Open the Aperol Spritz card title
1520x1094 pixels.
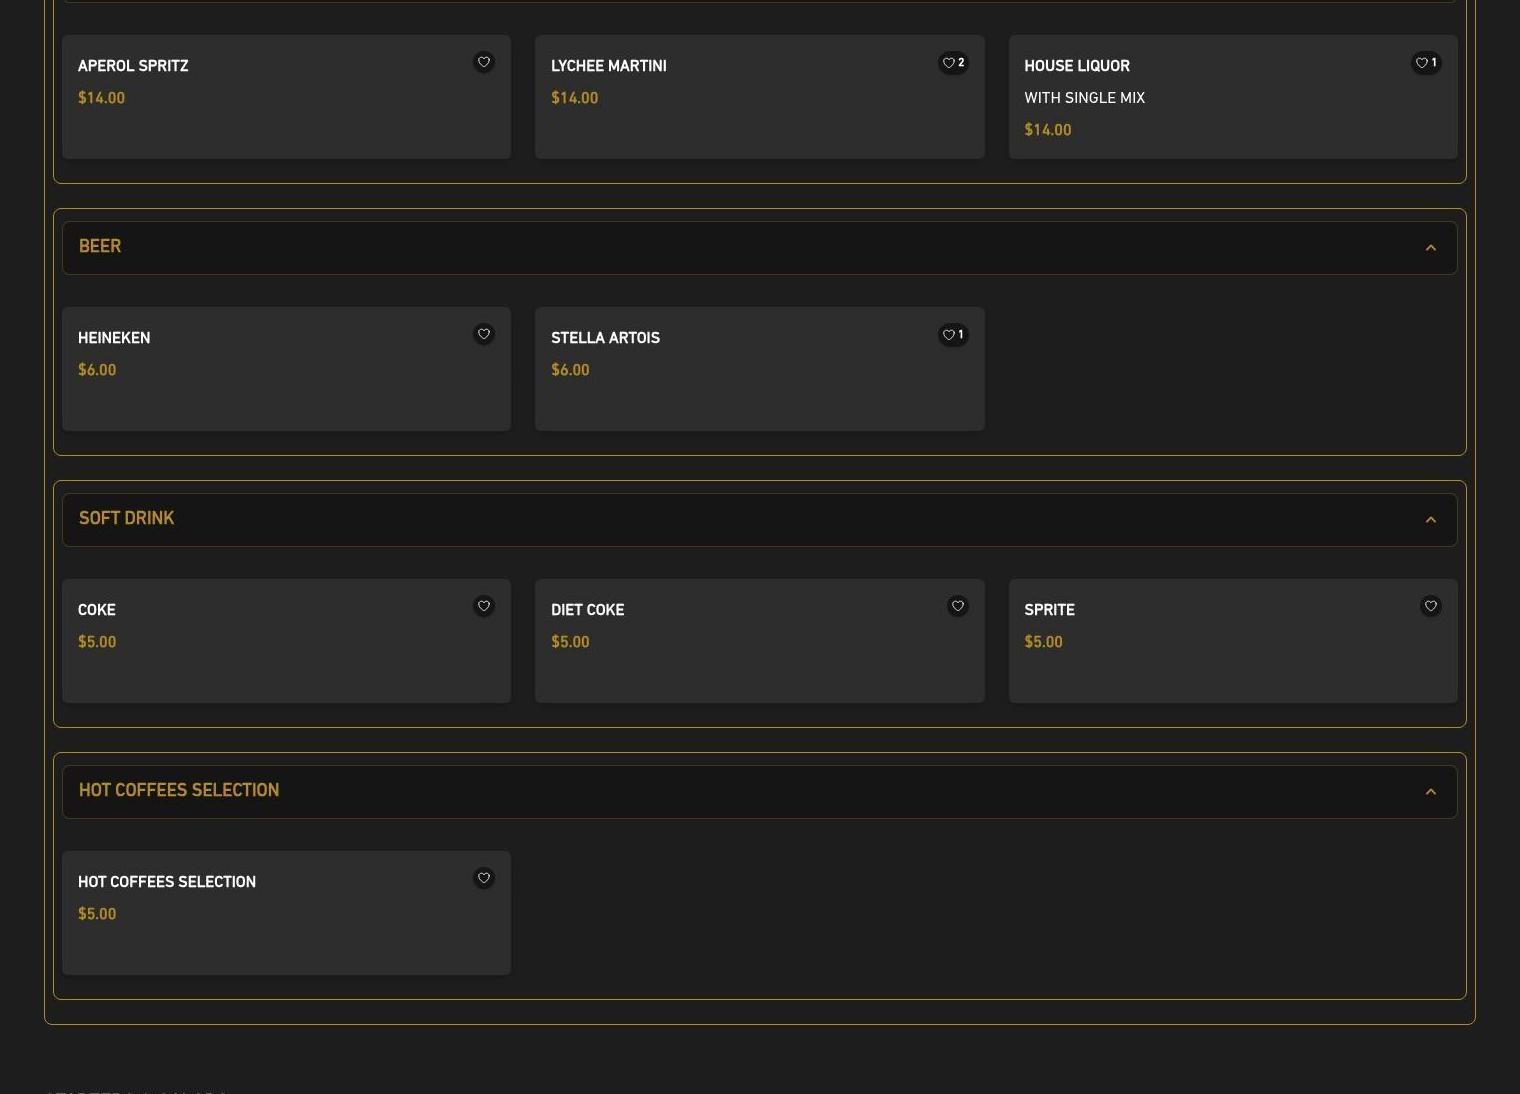(133, 66)
